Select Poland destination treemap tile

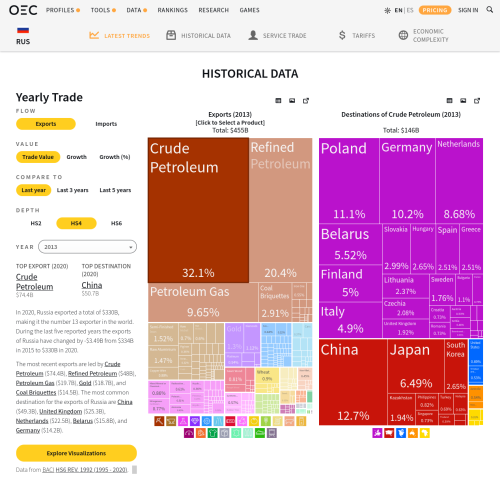[x=349, y=181]
